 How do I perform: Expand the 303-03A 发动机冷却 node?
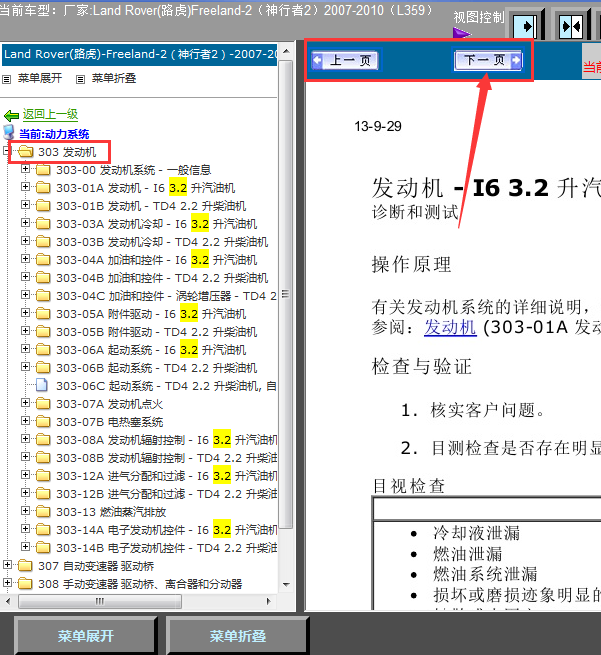coord(25,223)
